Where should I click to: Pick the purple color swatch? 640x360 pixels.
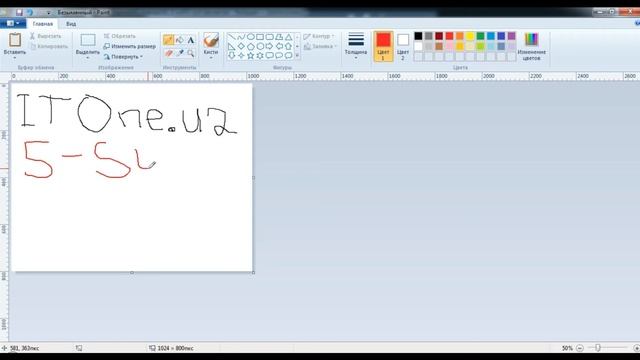tap(511, 36)
